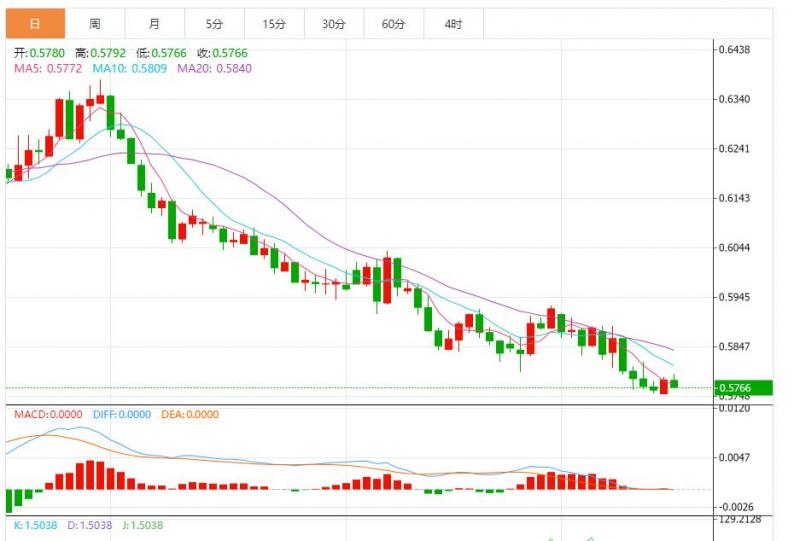
Task: Click the green current price tag 0.5766
Action: [743, 388]
